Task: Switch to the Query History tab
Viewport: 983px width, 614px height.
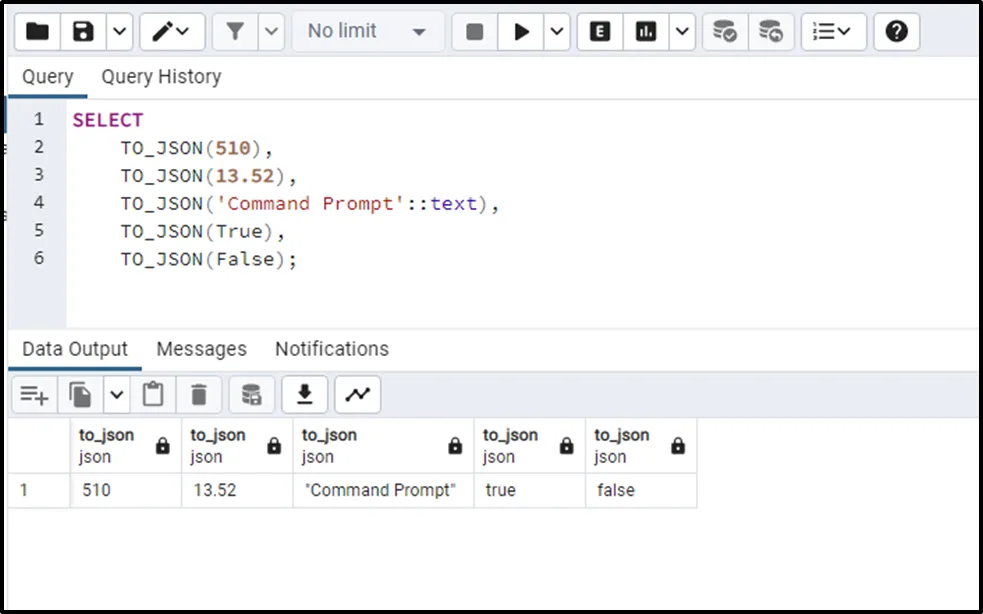Action: (x=161, y=77)
